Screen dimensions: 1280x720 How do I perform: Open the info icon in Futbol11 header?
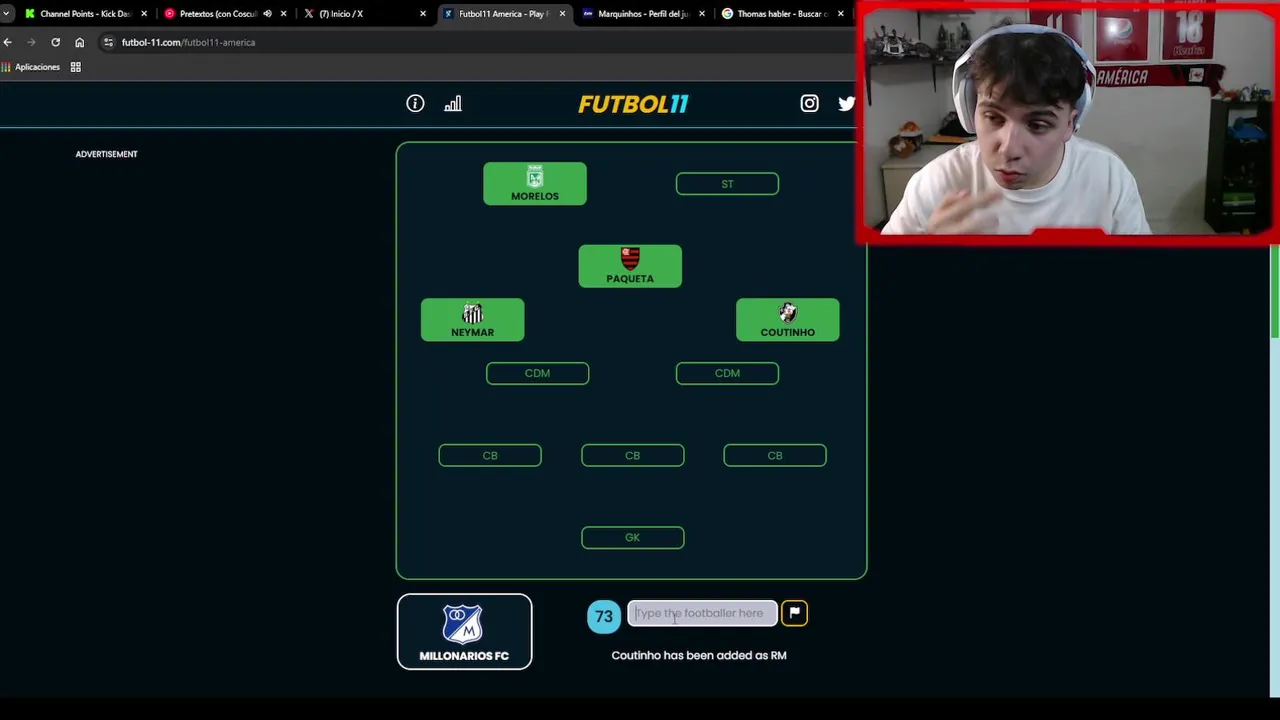(415, 104)
